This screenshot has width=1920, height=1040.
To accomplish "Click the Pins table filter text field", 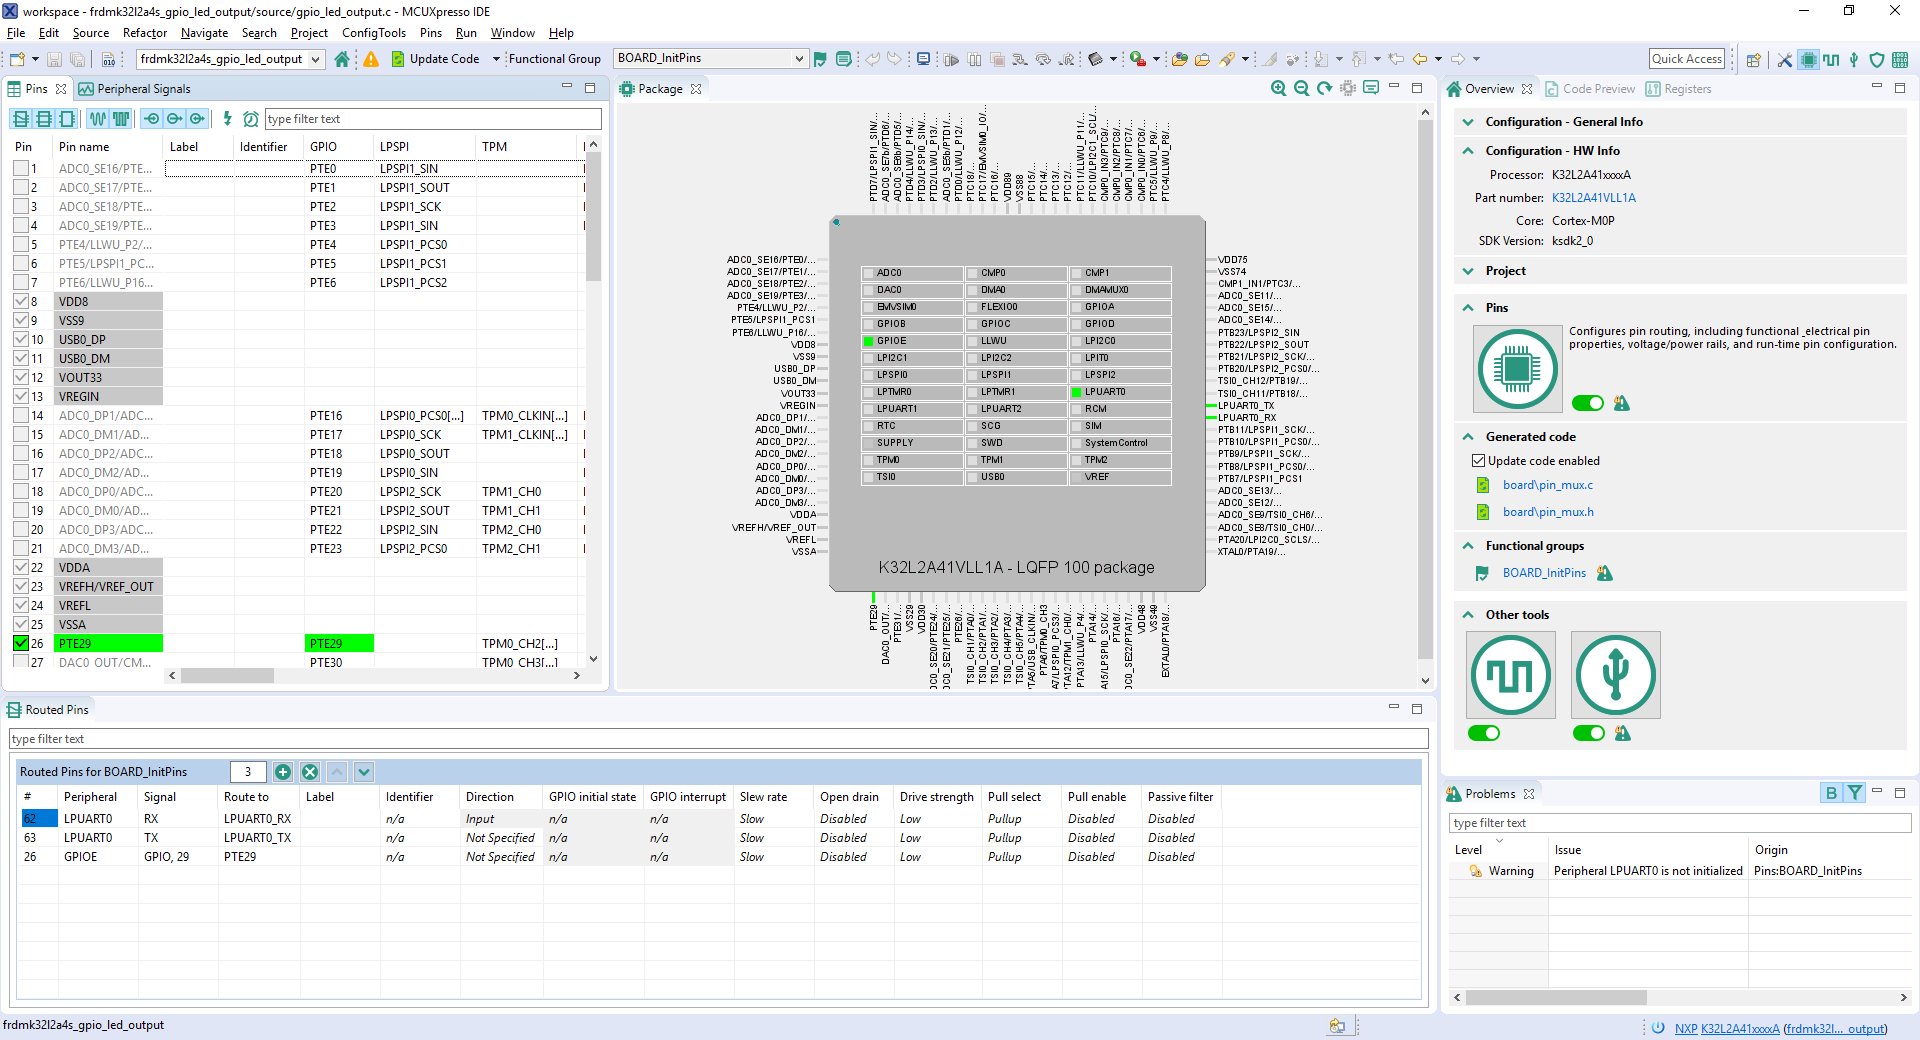I will pyautogui.click(x=432, y=119).
